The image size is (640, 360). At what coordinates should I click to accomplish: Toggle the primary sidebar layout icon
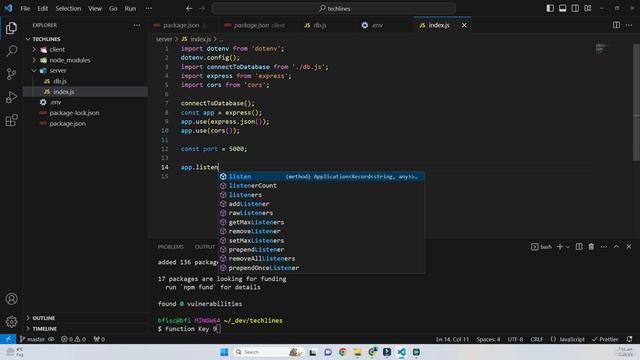click(x=550, y=8)
